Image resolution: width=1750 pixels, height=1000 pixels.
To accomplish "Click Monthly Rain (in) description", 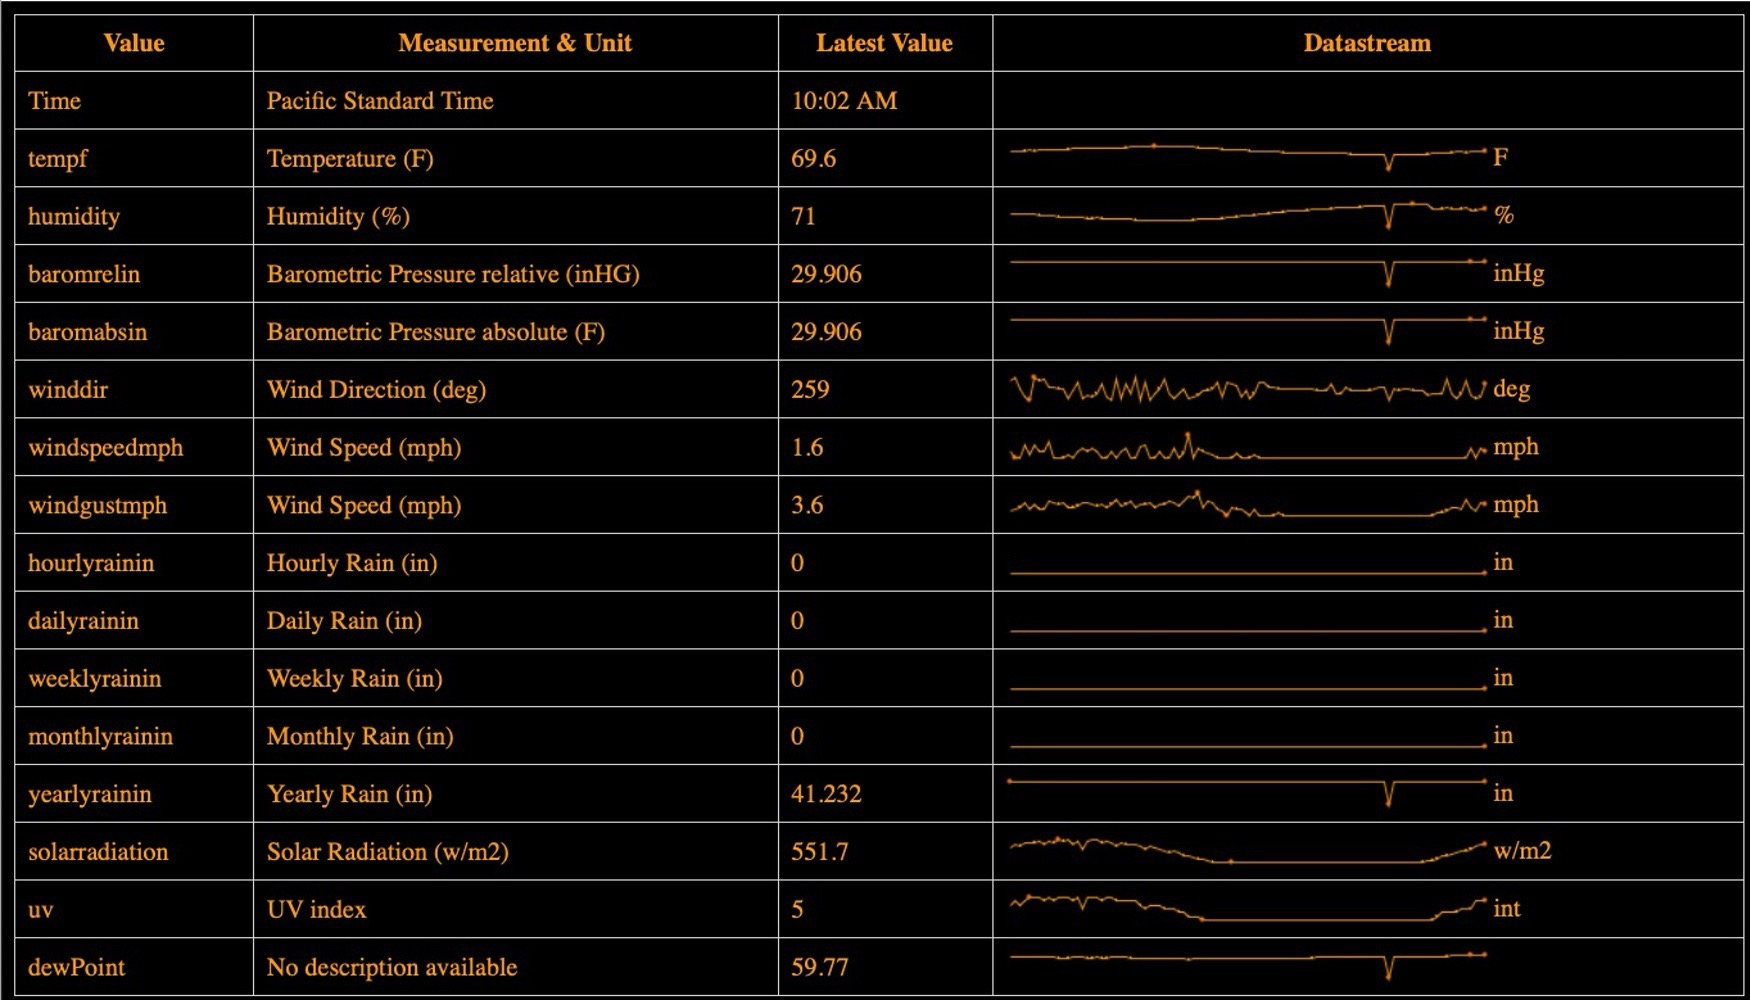I will coord(360,738).
